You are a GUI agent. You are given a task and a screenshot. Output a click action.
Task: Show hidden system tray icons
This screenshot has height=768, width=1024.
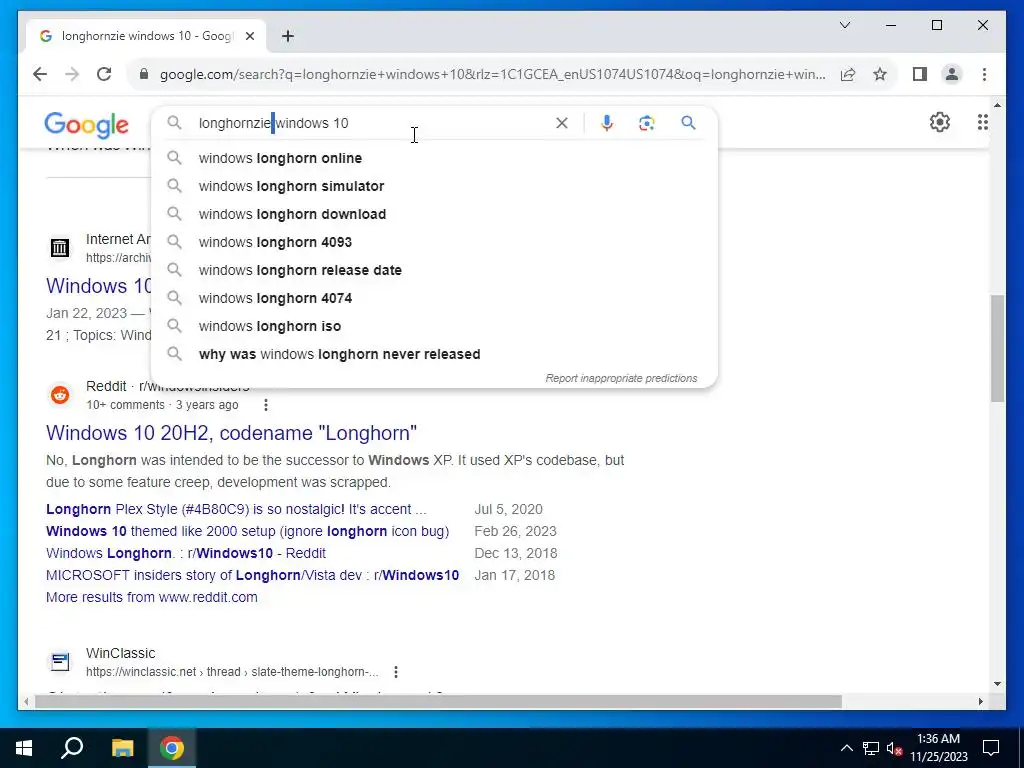point(846,748)
